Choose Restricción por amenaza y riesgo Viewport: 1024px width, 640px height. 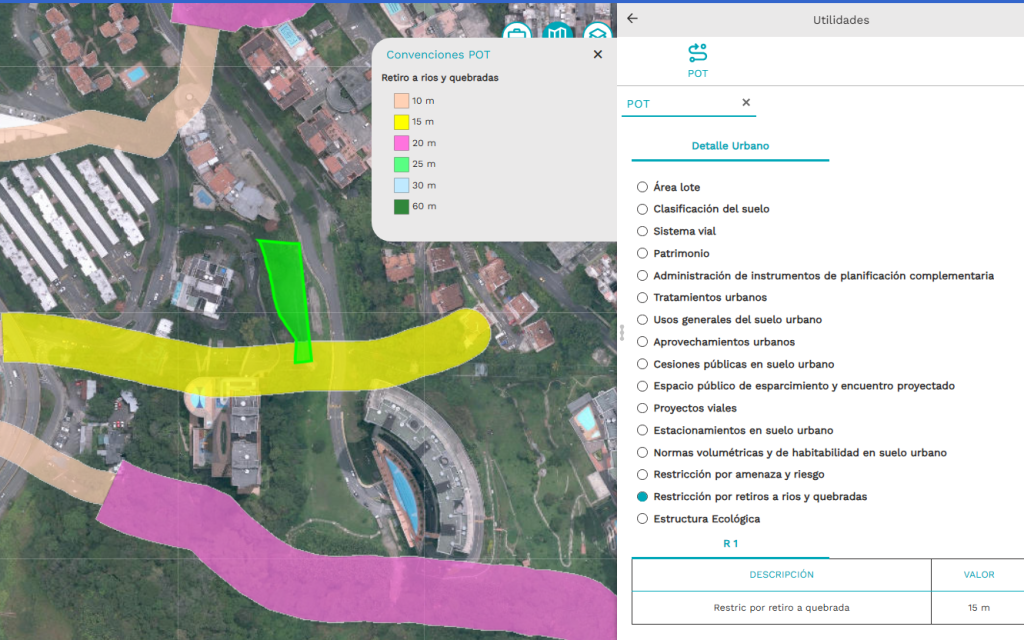642,474
